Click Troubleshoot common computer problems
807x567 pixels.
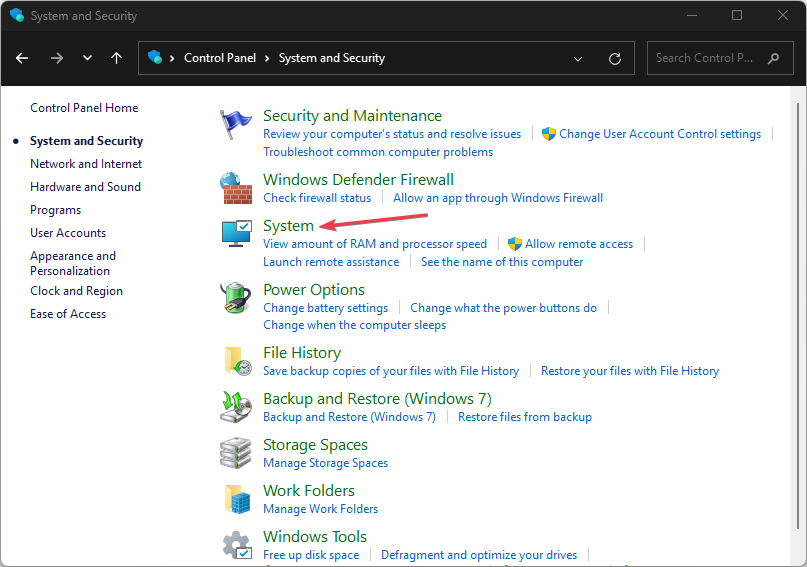pos(378,152)
